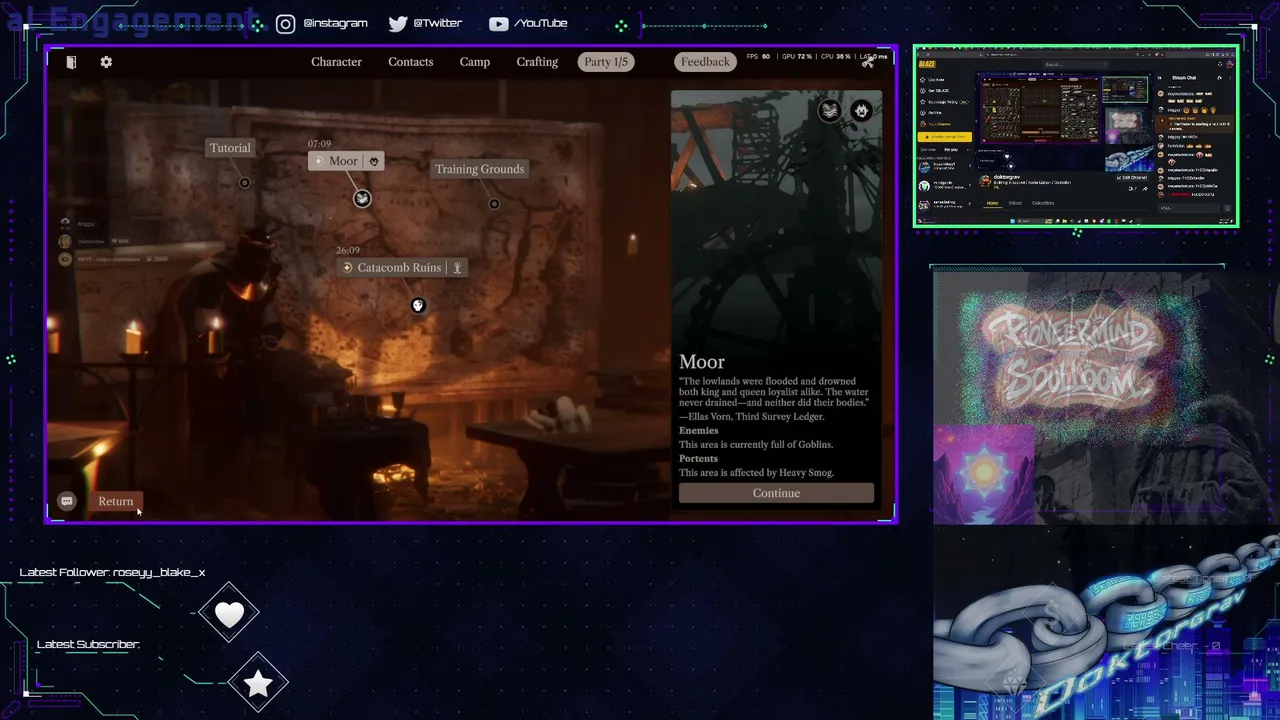Click the goblin icon on Moor label
This screenshot has height=720, width=1280.
pos(374,161)
